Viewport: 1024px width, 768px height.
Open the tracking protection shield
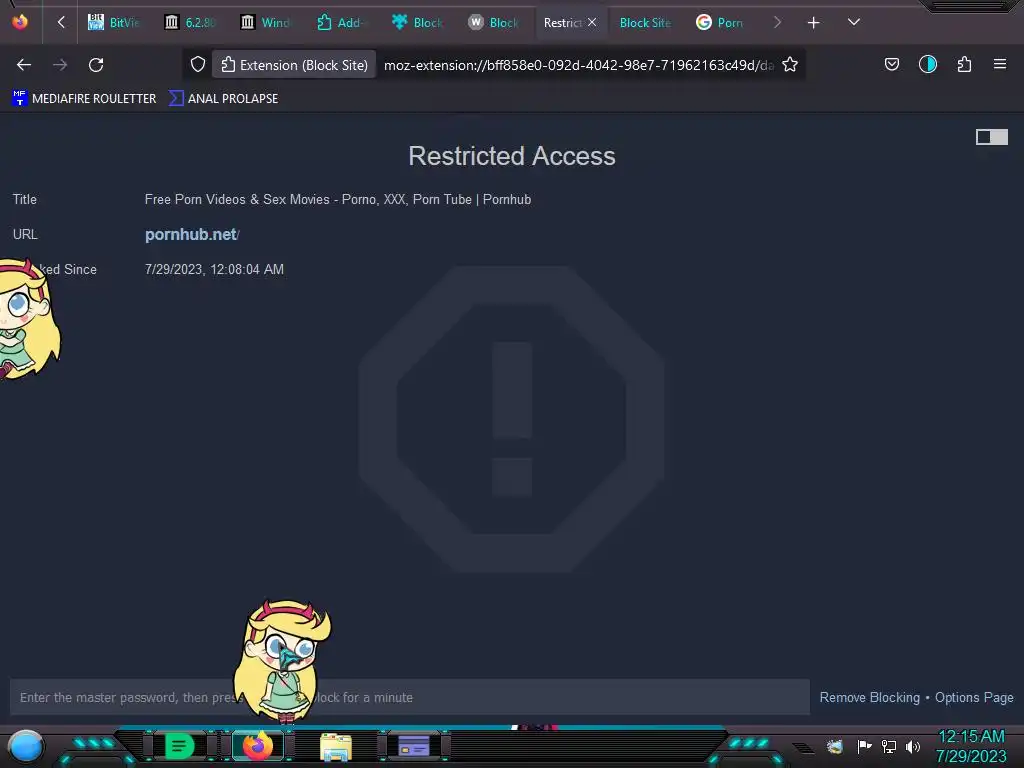[198, 64]
